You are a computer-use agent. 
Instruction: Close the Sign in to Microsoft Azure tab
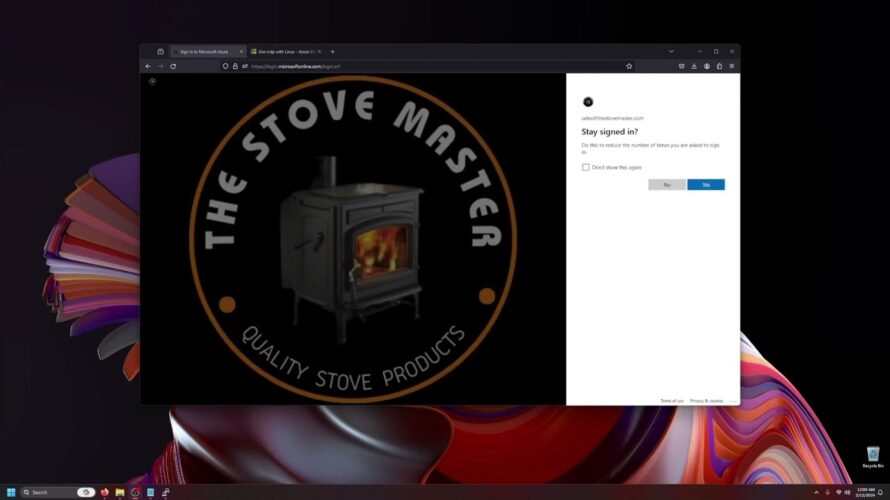[x=241, y=52]
